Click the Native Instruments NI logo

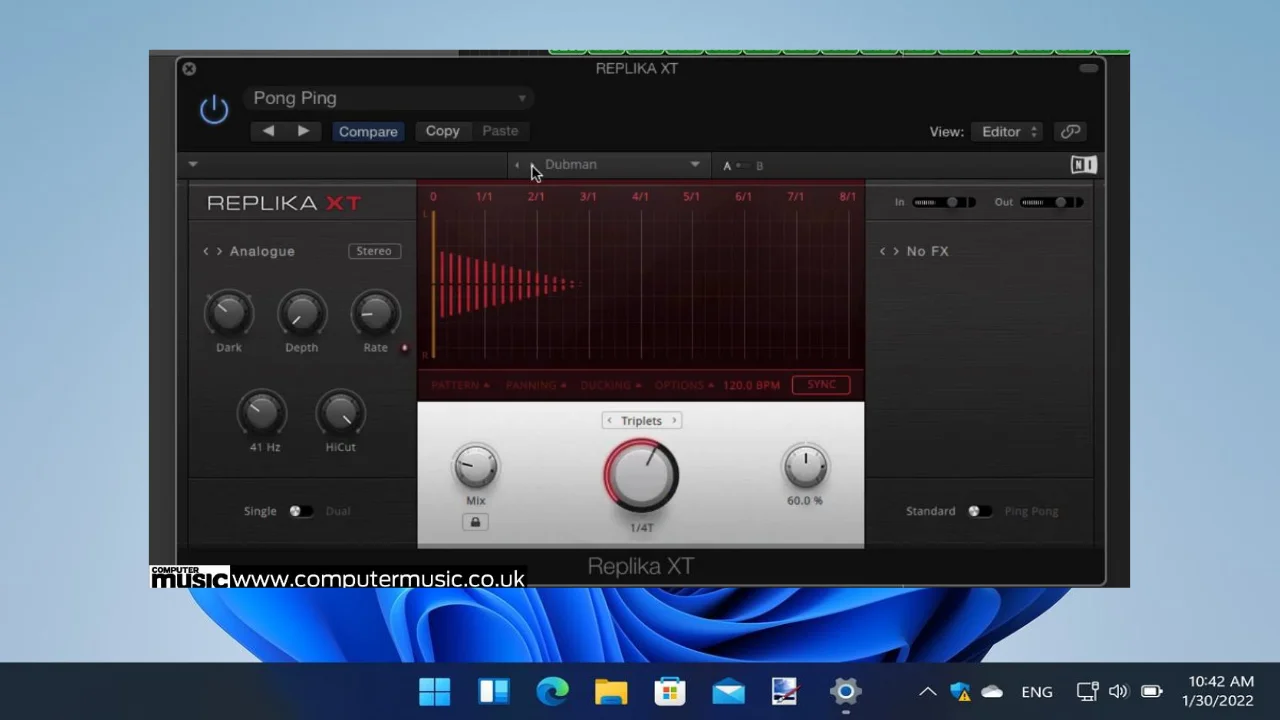(1083, 165)
